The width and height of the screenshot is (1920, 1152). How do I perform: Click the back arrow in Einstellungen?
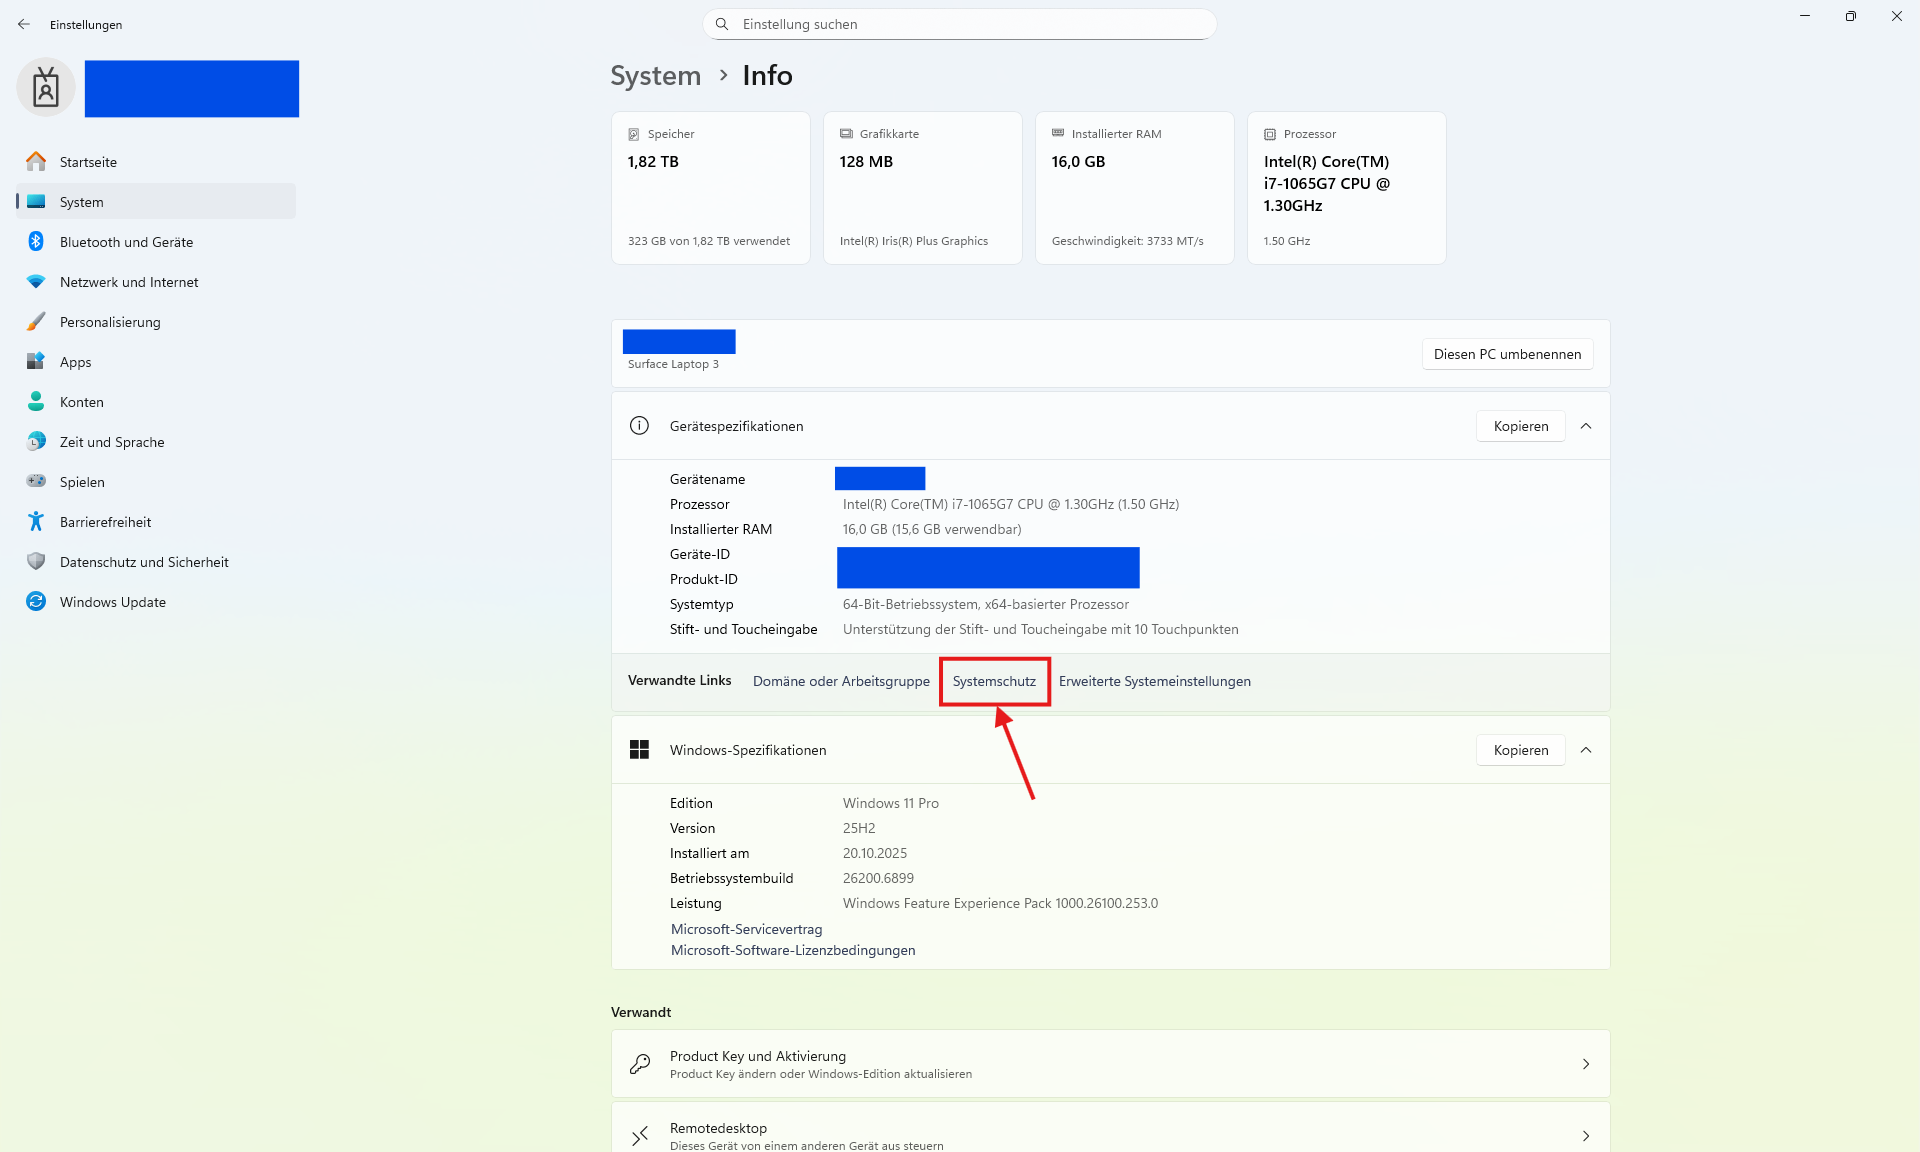click(24, 24)
